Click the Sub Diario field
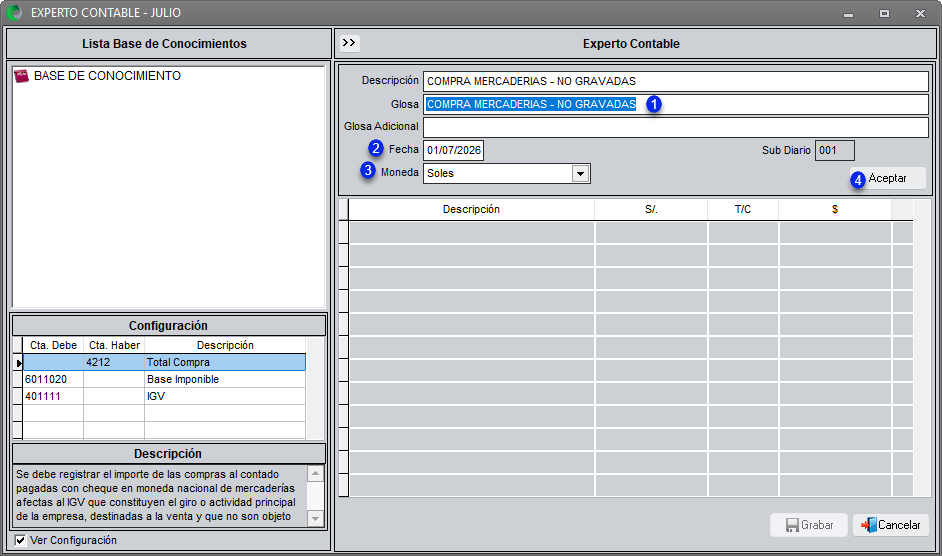This screenshot has height=556, width=942. pos(834,150)
